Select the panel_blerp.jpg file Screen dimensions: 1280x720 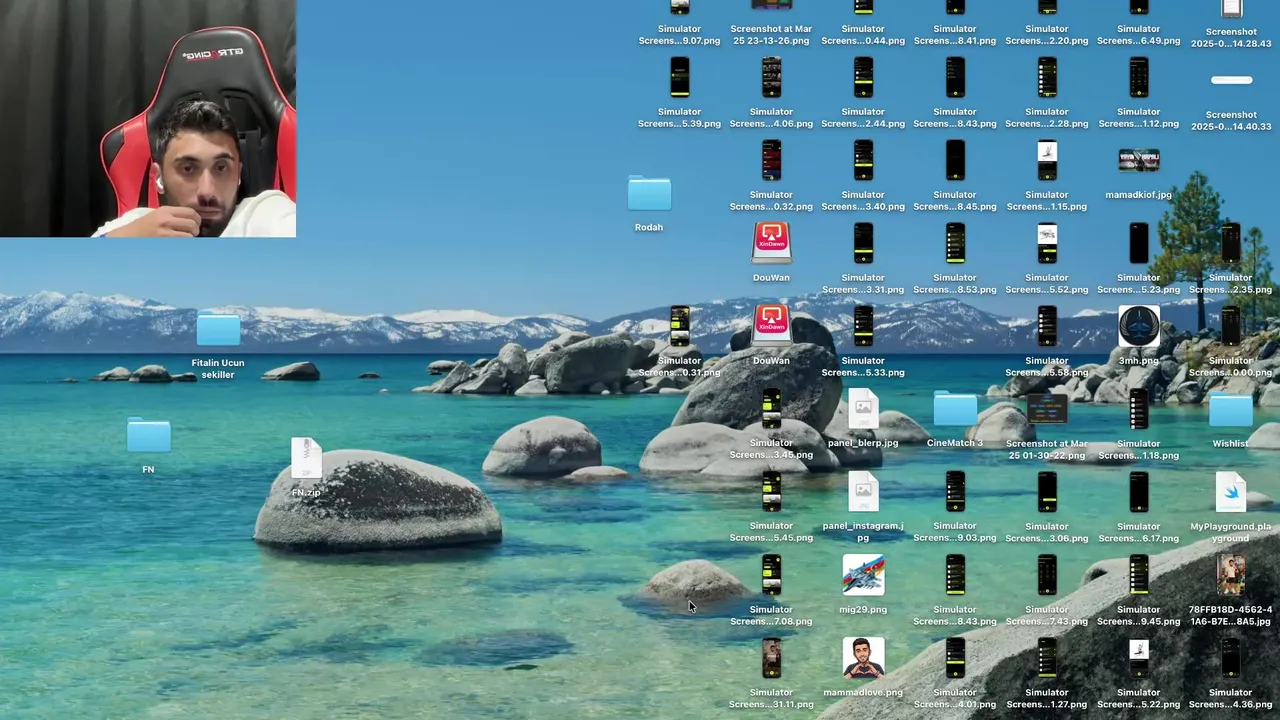tap(863, 409)
